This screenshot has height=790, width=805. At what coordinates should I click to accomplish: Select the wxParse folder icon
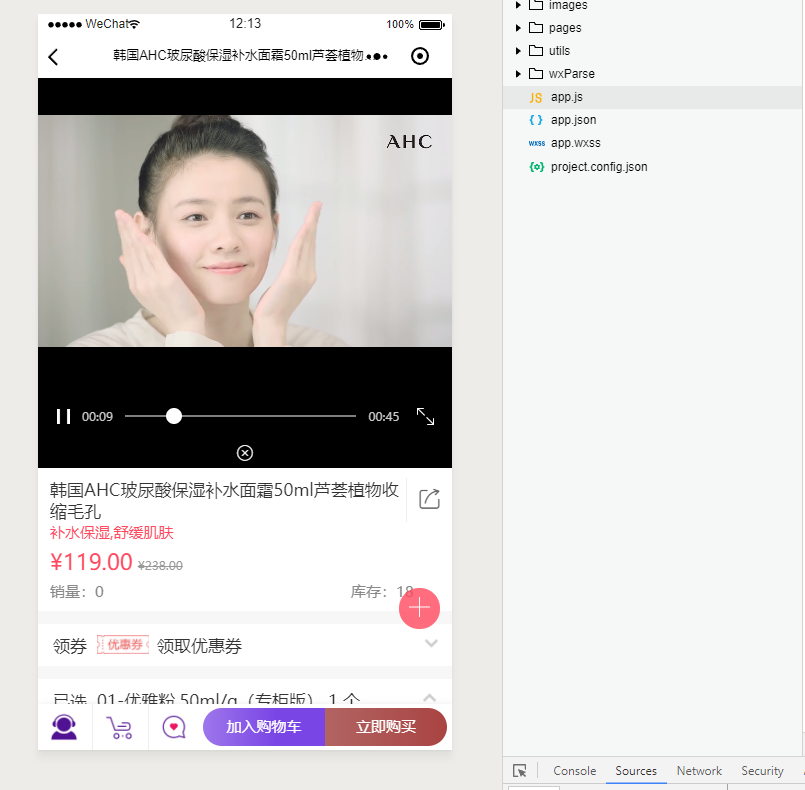536,74
